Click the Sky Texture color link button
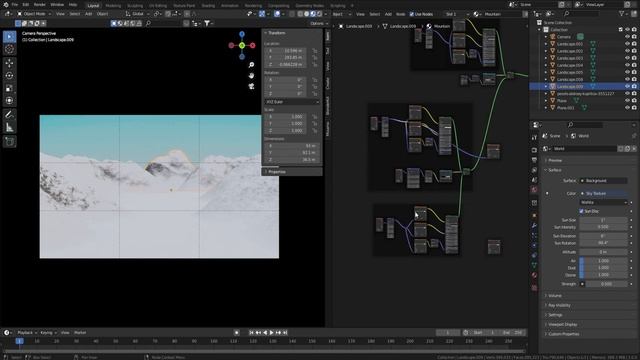640x360 pixels. (603, 193)
